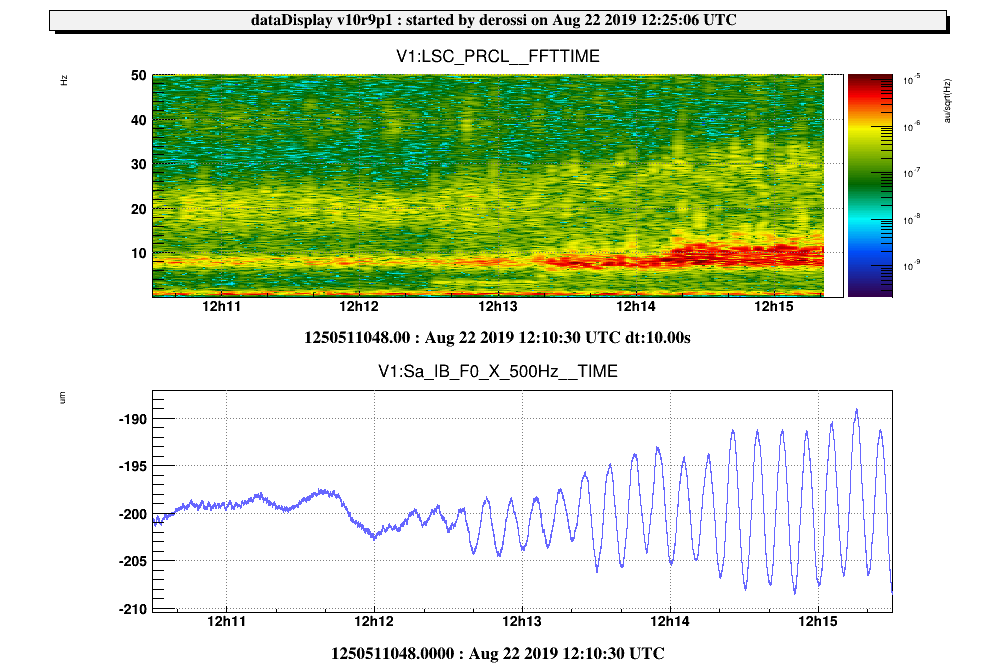996x672 pixels.
Task: Click the um axis label of lower plot
Action: pyautogui.click(x=64, y=398)
